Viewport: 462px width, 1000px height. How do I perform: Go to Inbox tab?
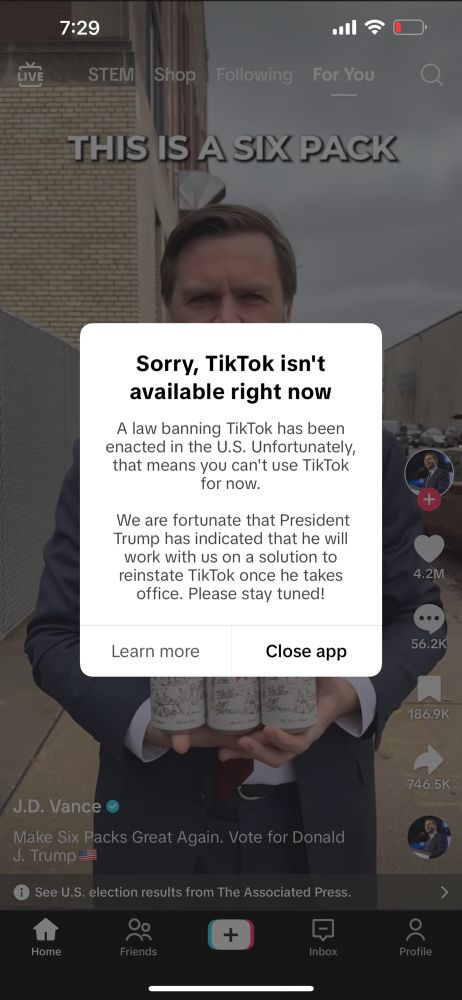tap(323, 938)
